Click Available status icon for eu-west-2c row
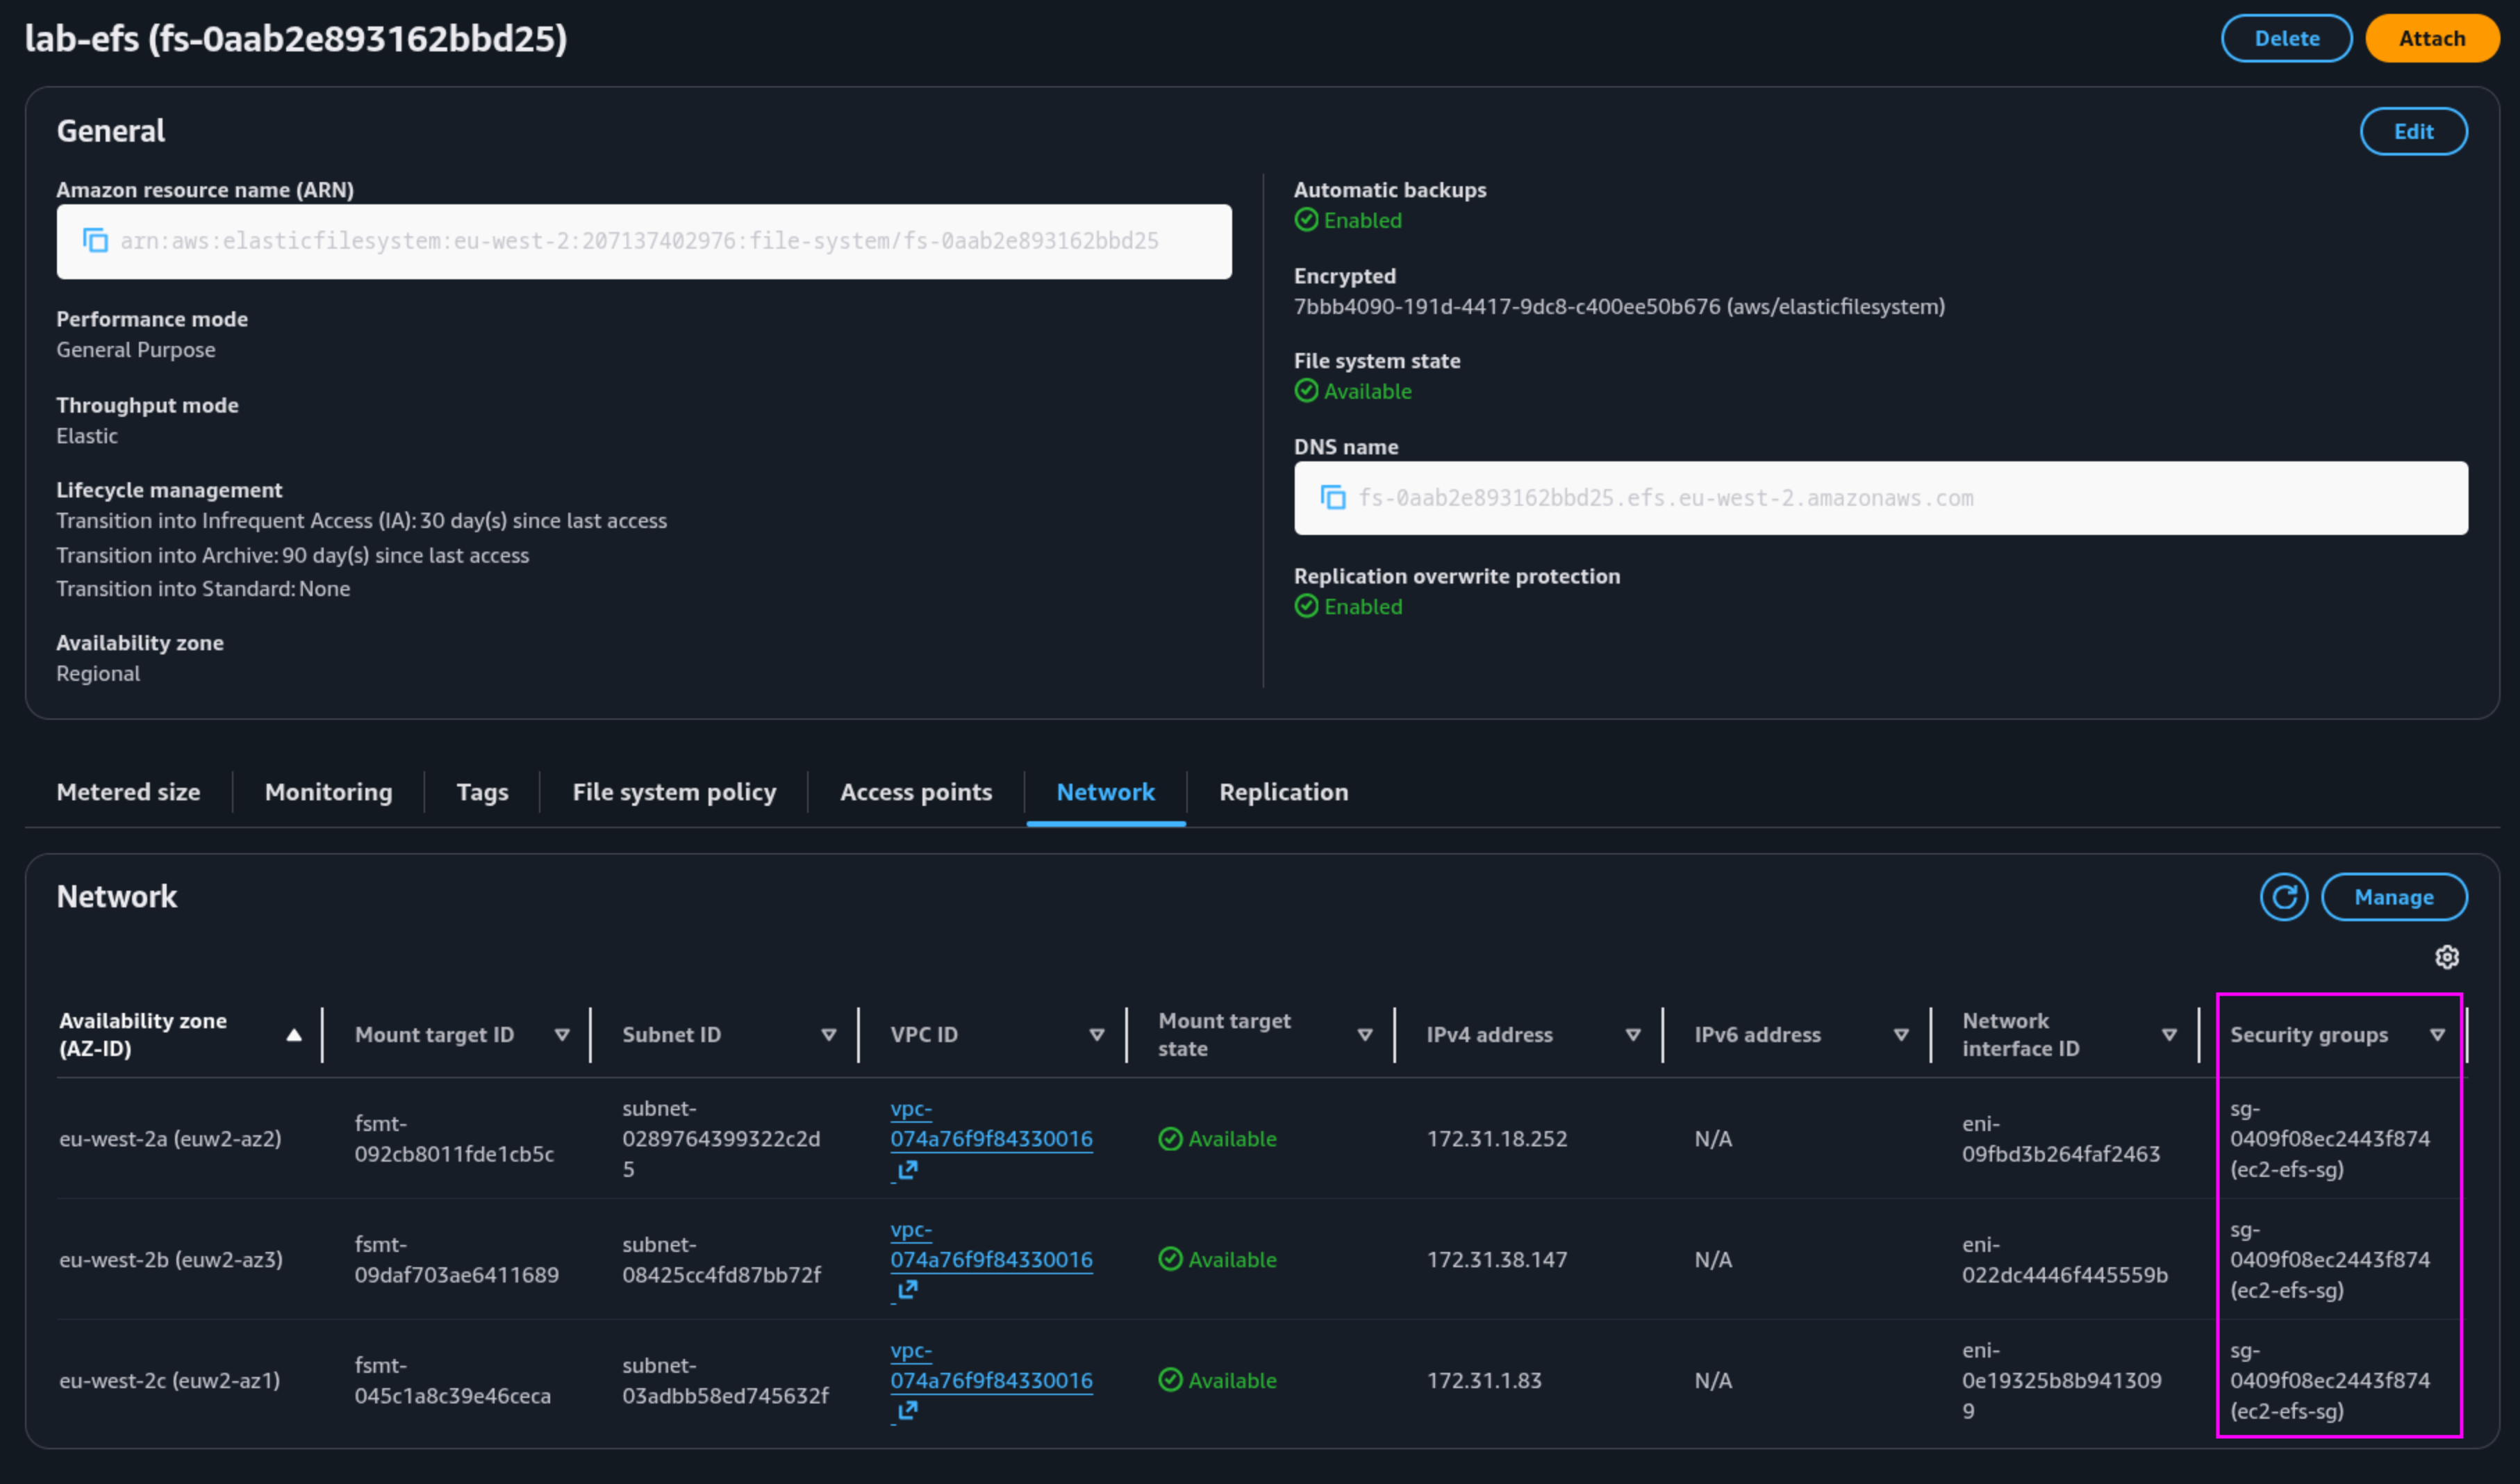This screenshot has width=2520, height=1484. 1170,1380
